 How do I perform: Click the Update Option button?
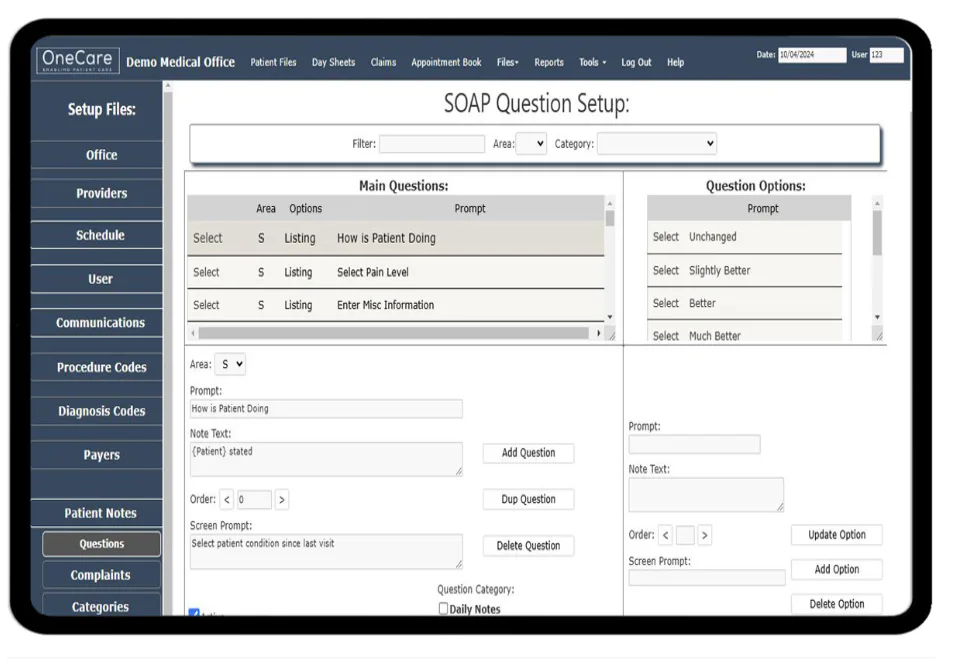pos(837,535)
